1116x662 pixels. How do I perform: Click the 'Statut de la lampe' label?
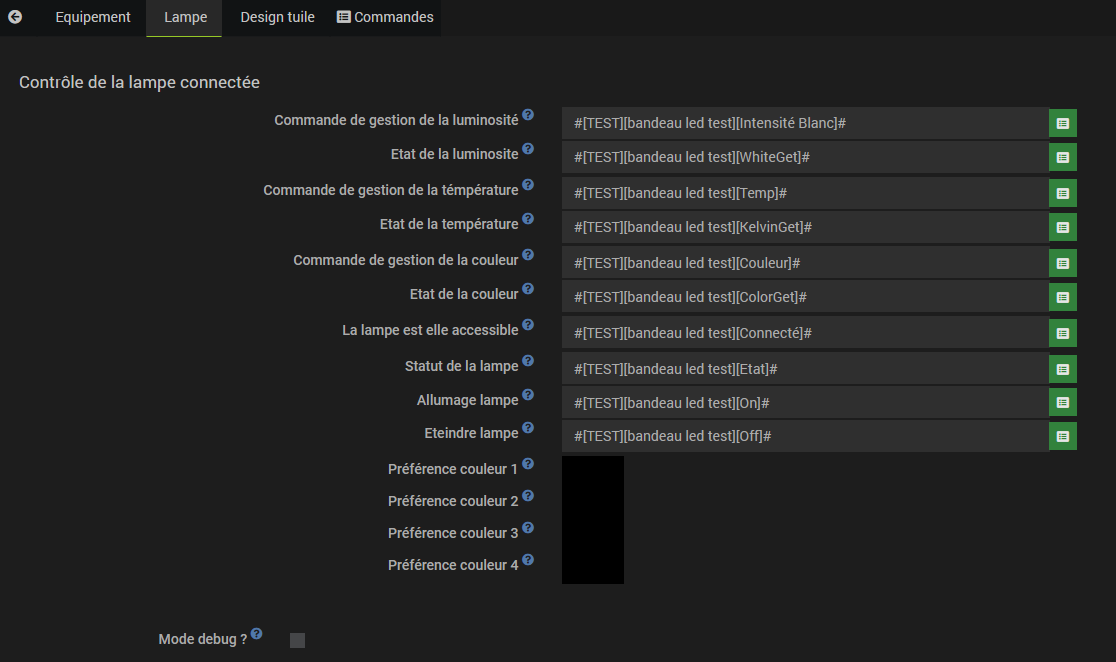click(x=461, y=366)
